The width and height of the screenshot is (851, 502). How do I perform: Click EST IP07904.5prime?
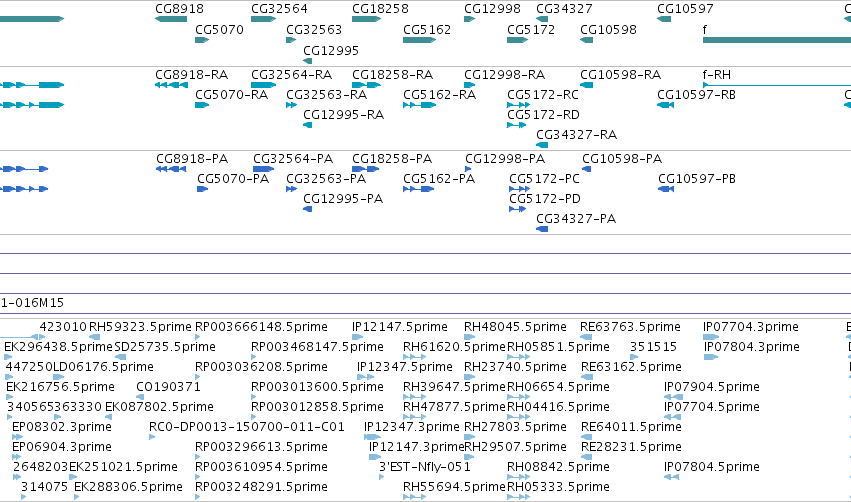(712, 387)
